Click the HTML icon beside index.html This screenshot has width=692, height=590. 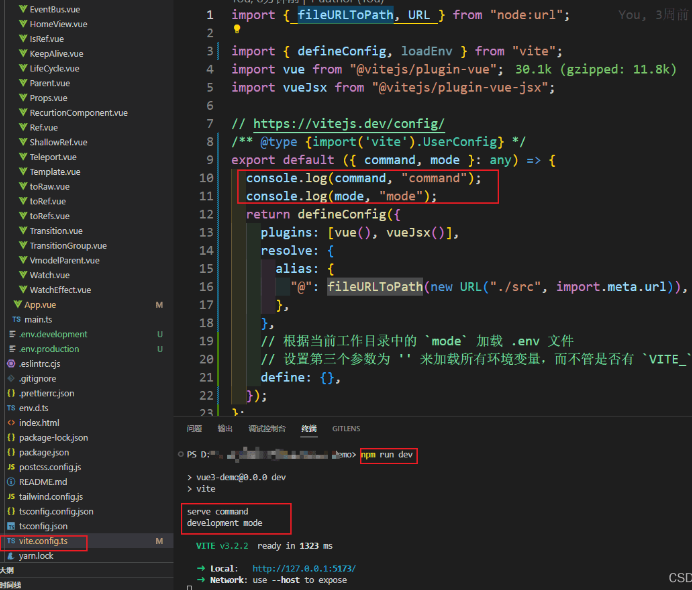[11, 423]
